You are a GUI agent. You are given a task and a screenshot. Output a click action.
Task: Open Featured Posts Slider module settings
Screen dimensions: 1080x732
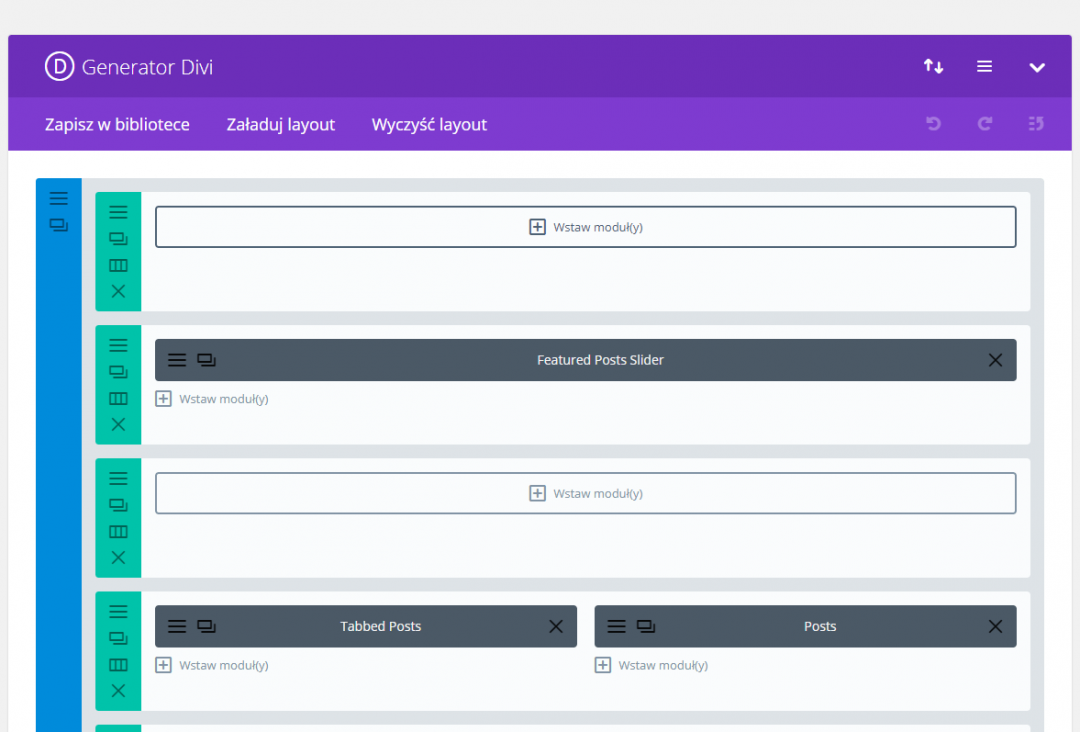click(177, 360)
